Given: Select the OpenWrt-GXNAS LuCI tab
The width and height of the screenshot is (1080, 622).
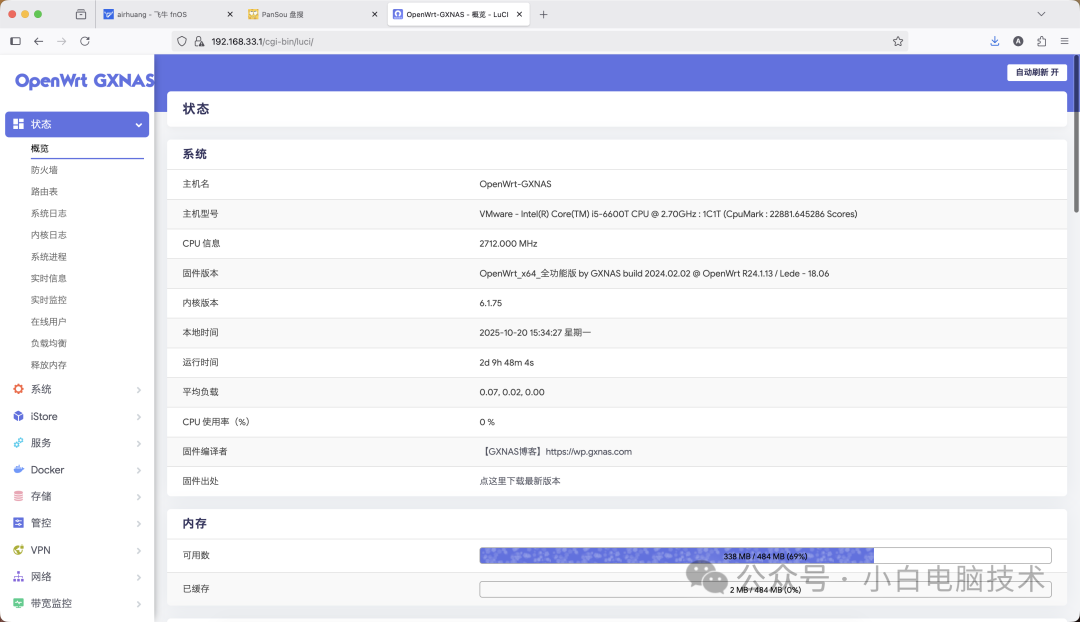Looking at the screenshot, I should pos(458,14).
